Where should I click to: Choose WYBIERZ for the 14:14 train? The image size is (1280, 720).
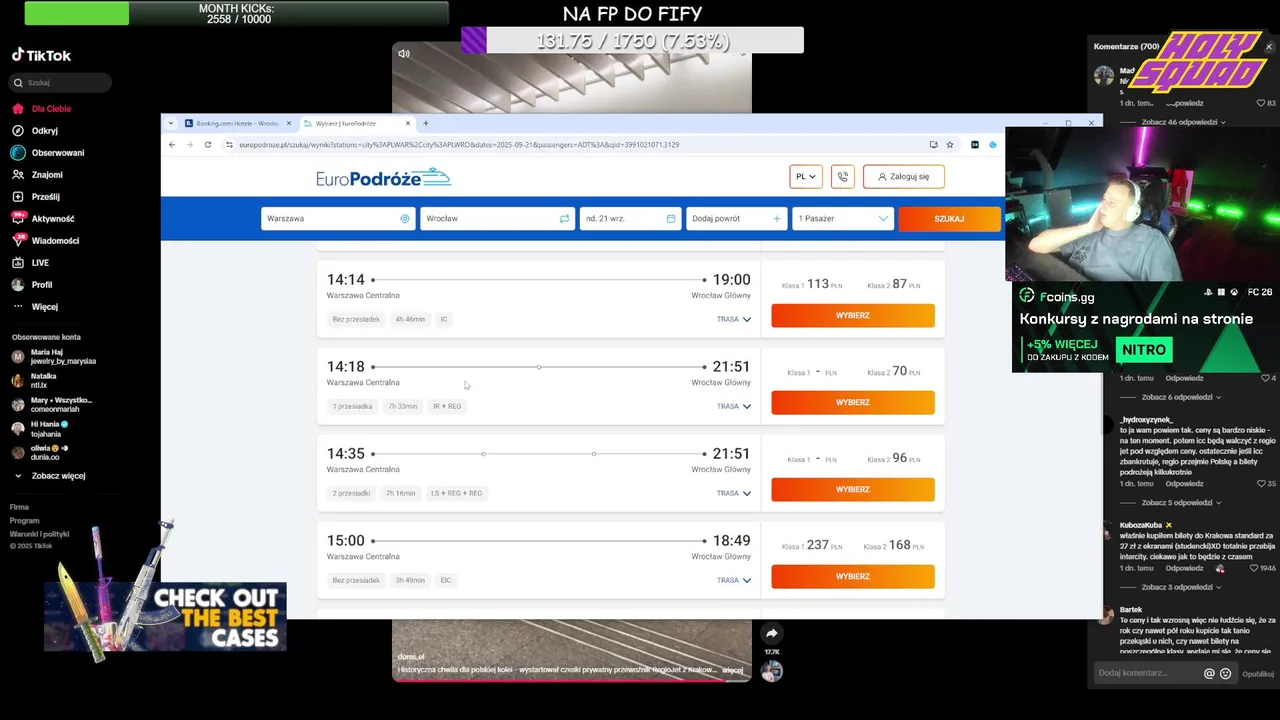tap(853, 315)
